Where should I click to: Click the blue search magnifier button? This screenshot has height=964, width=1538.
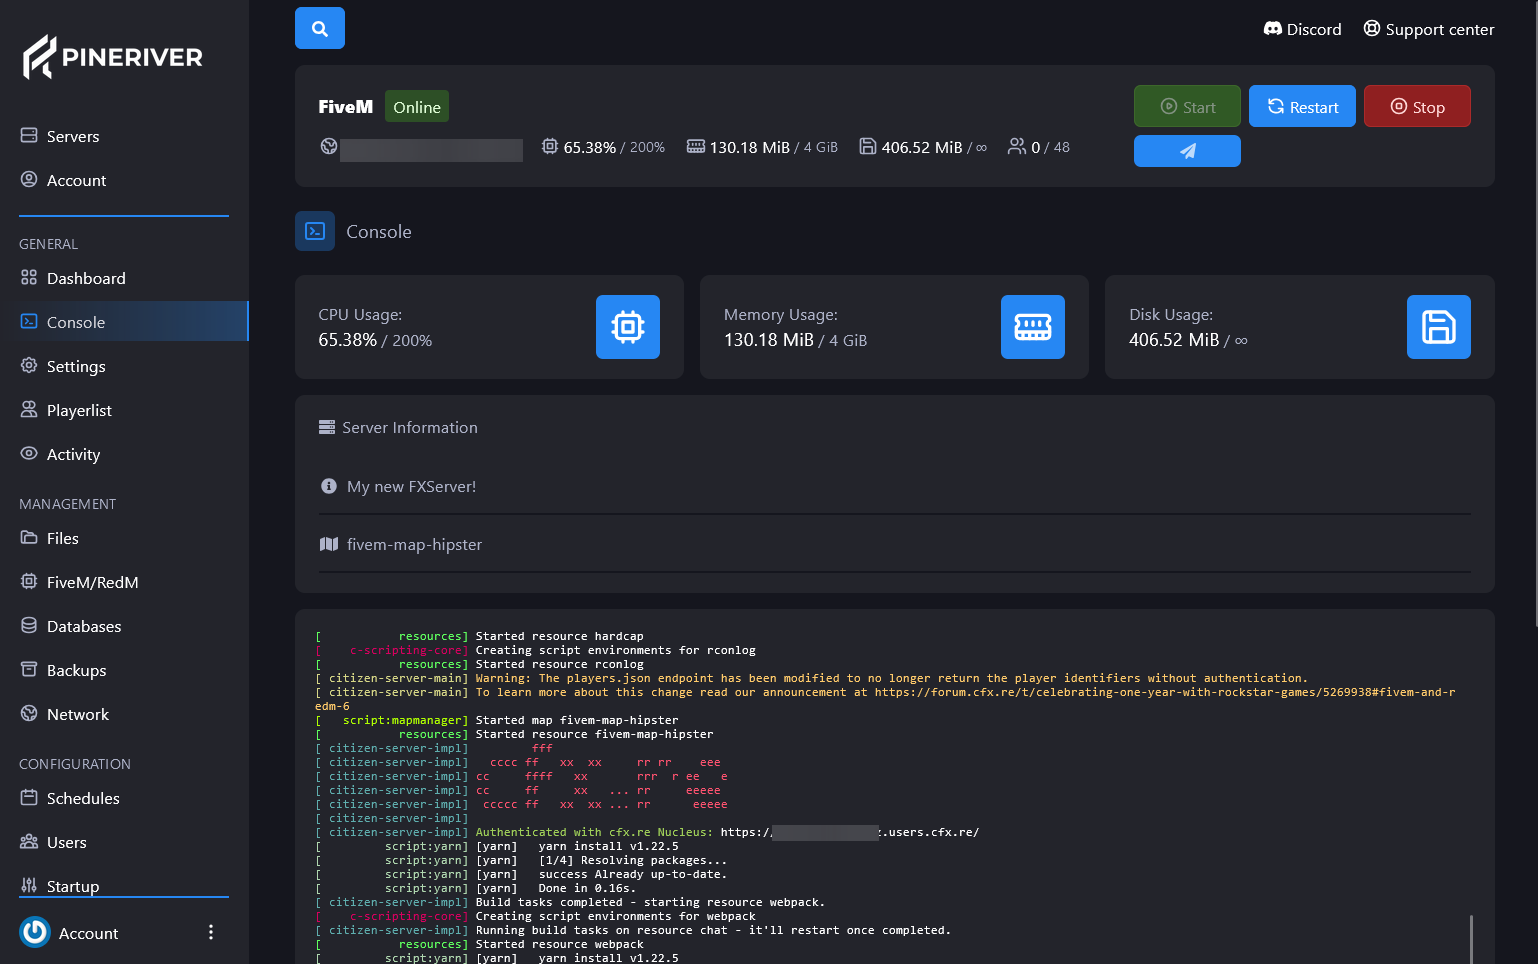320,28
